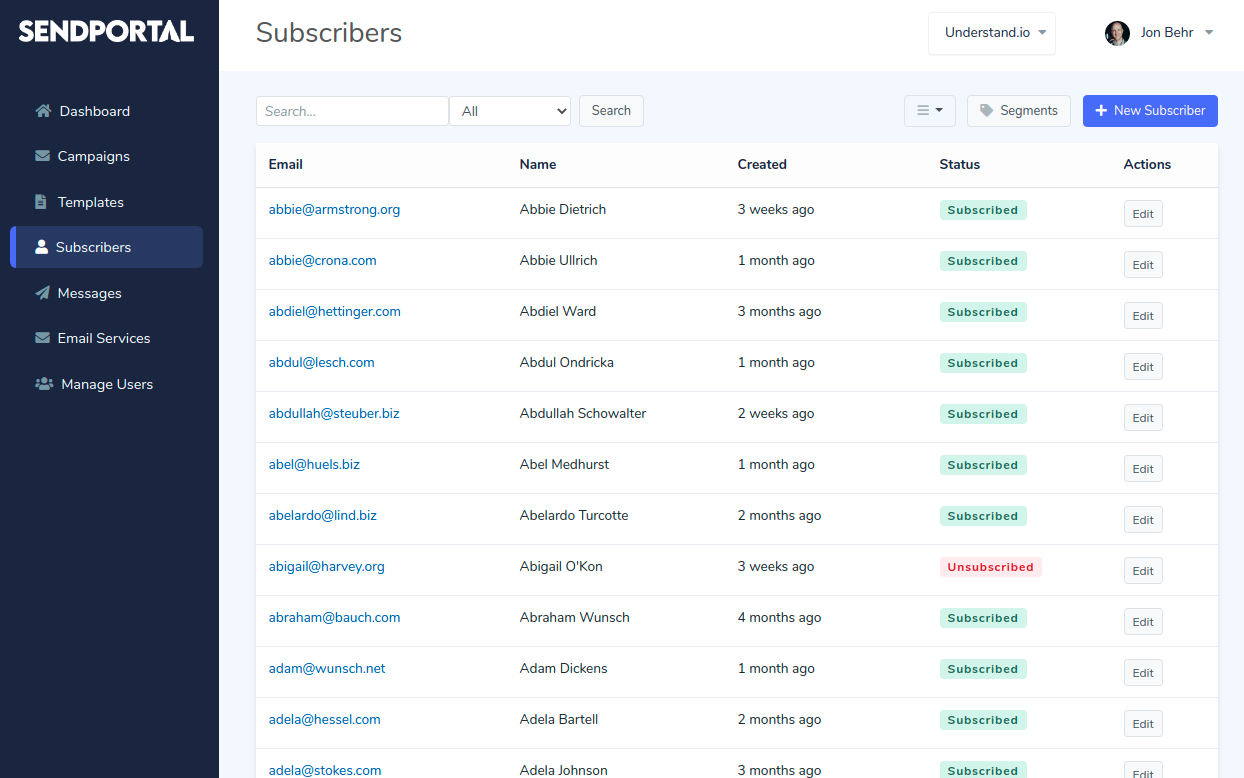Click the Dashboard home icon

point(42,111)
